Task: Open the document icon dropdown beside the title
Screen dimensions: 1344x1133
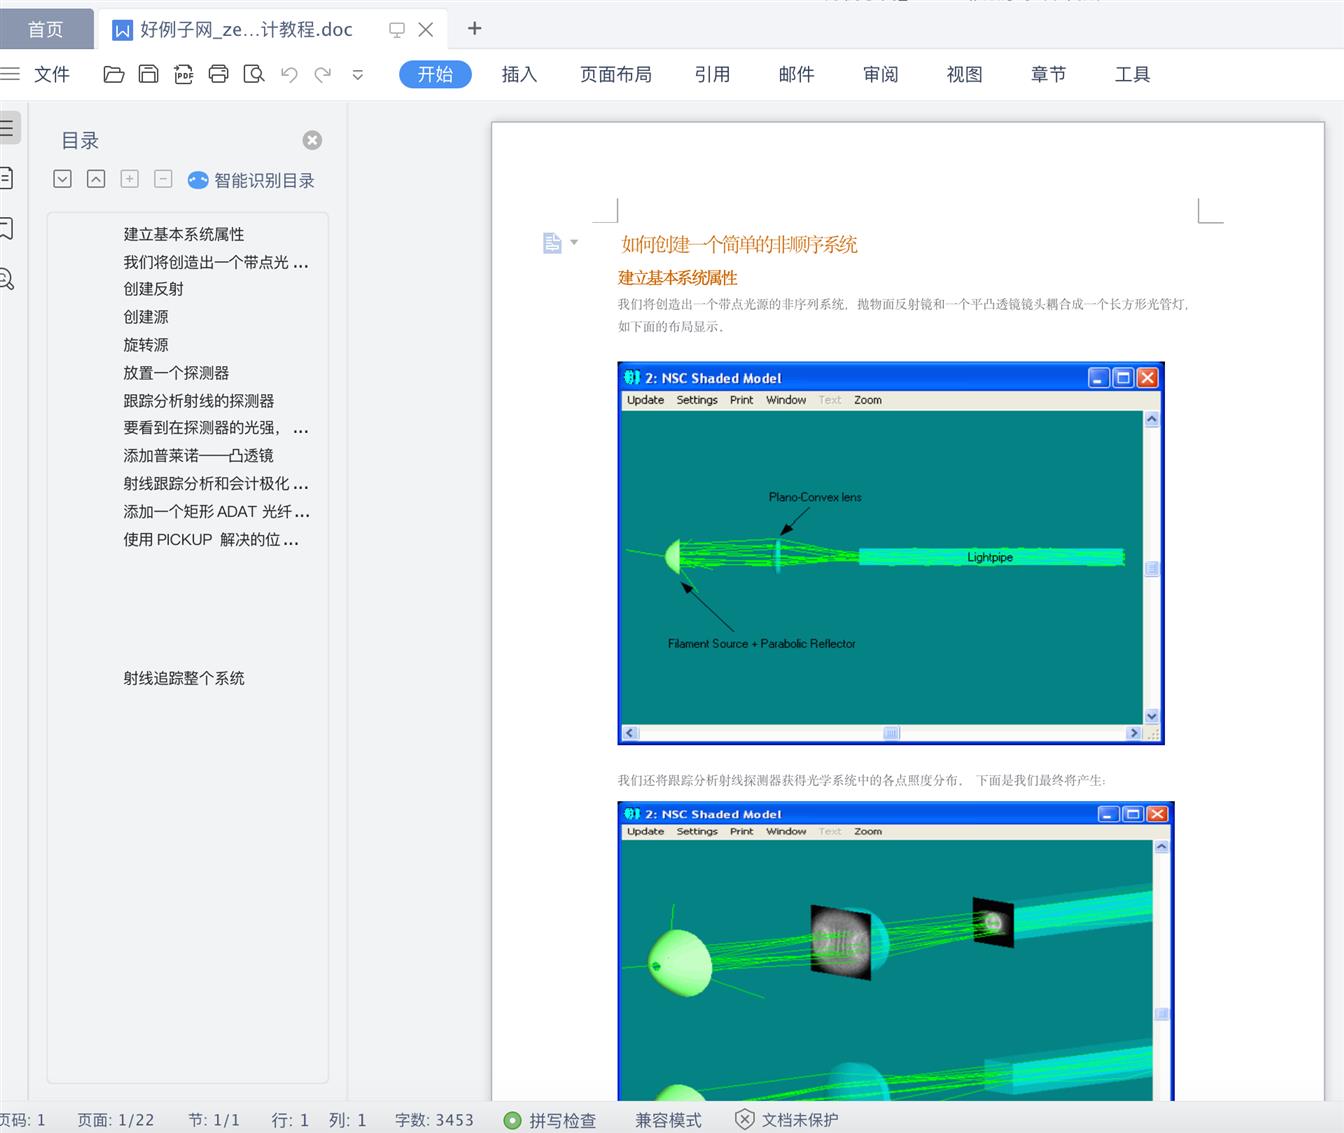Action: [560, 243]
